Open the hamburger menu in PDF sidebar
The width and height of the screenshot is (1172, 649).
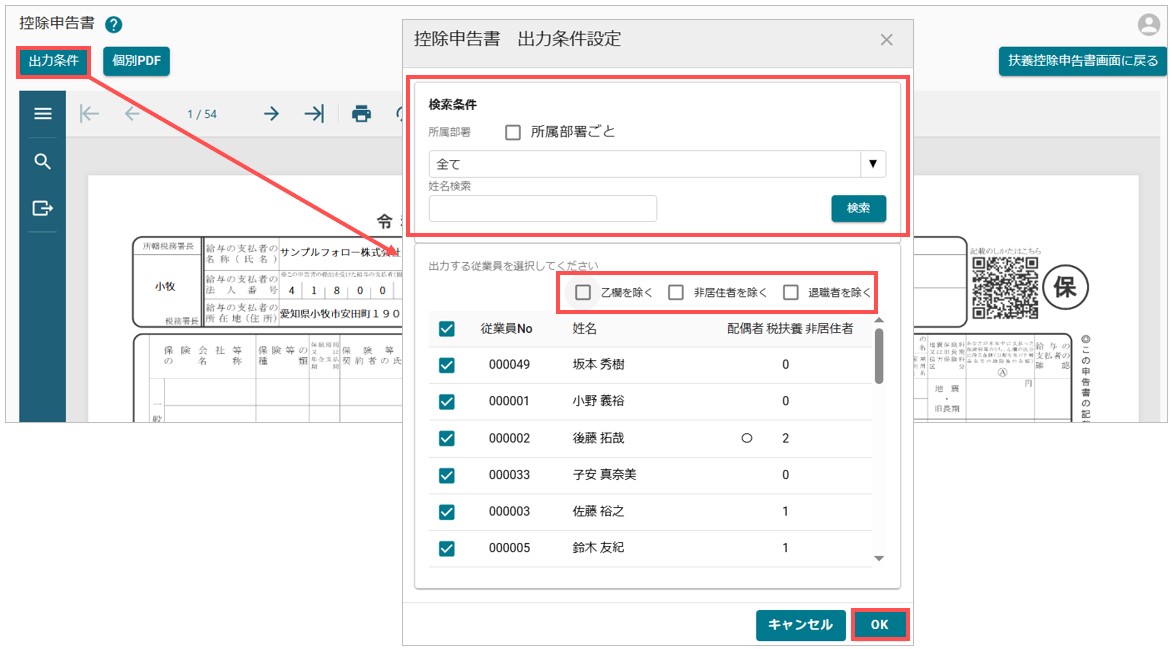click(x=42, y=114)
